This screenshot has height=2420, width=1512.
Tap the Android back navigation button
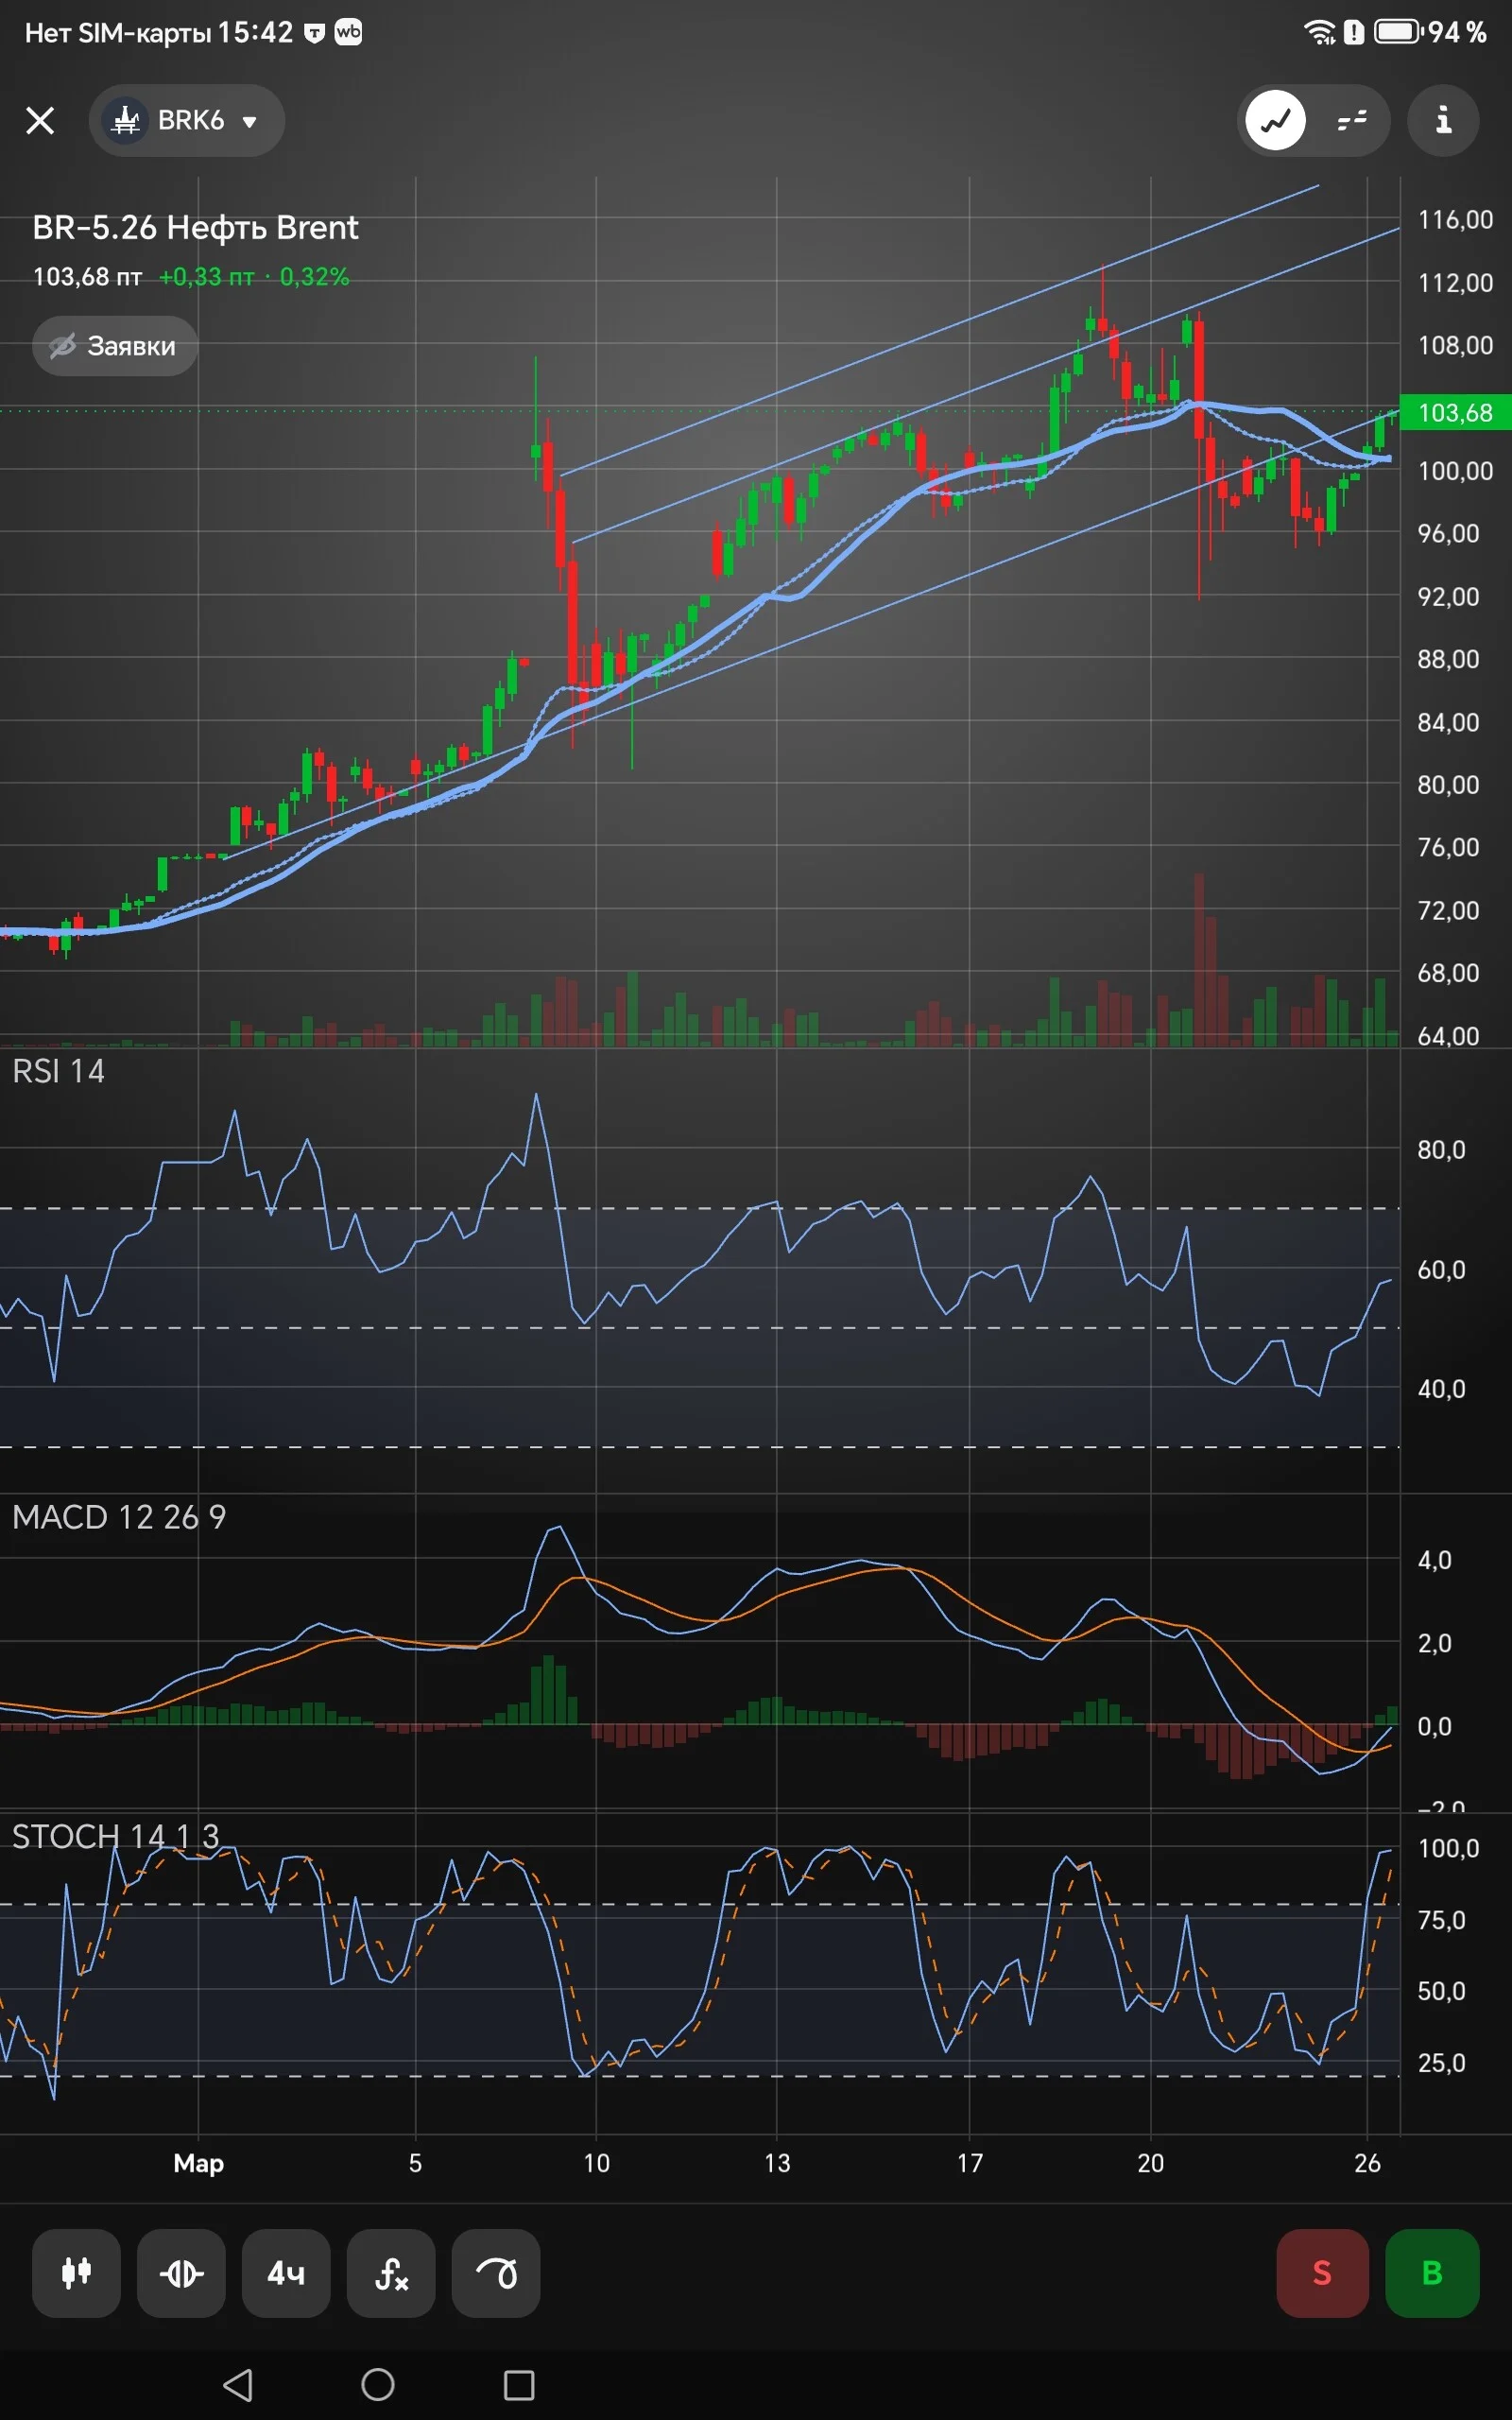pyautogui.click(x=237, y=2385)
